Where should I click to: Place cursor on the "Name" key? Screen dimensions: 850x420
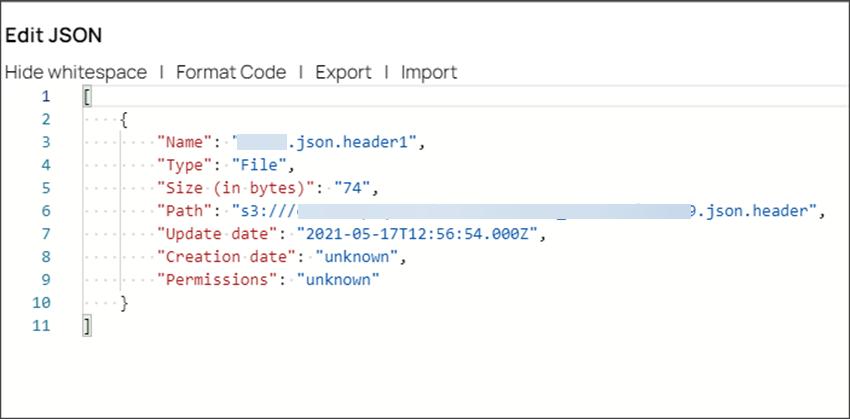point(185,142)
